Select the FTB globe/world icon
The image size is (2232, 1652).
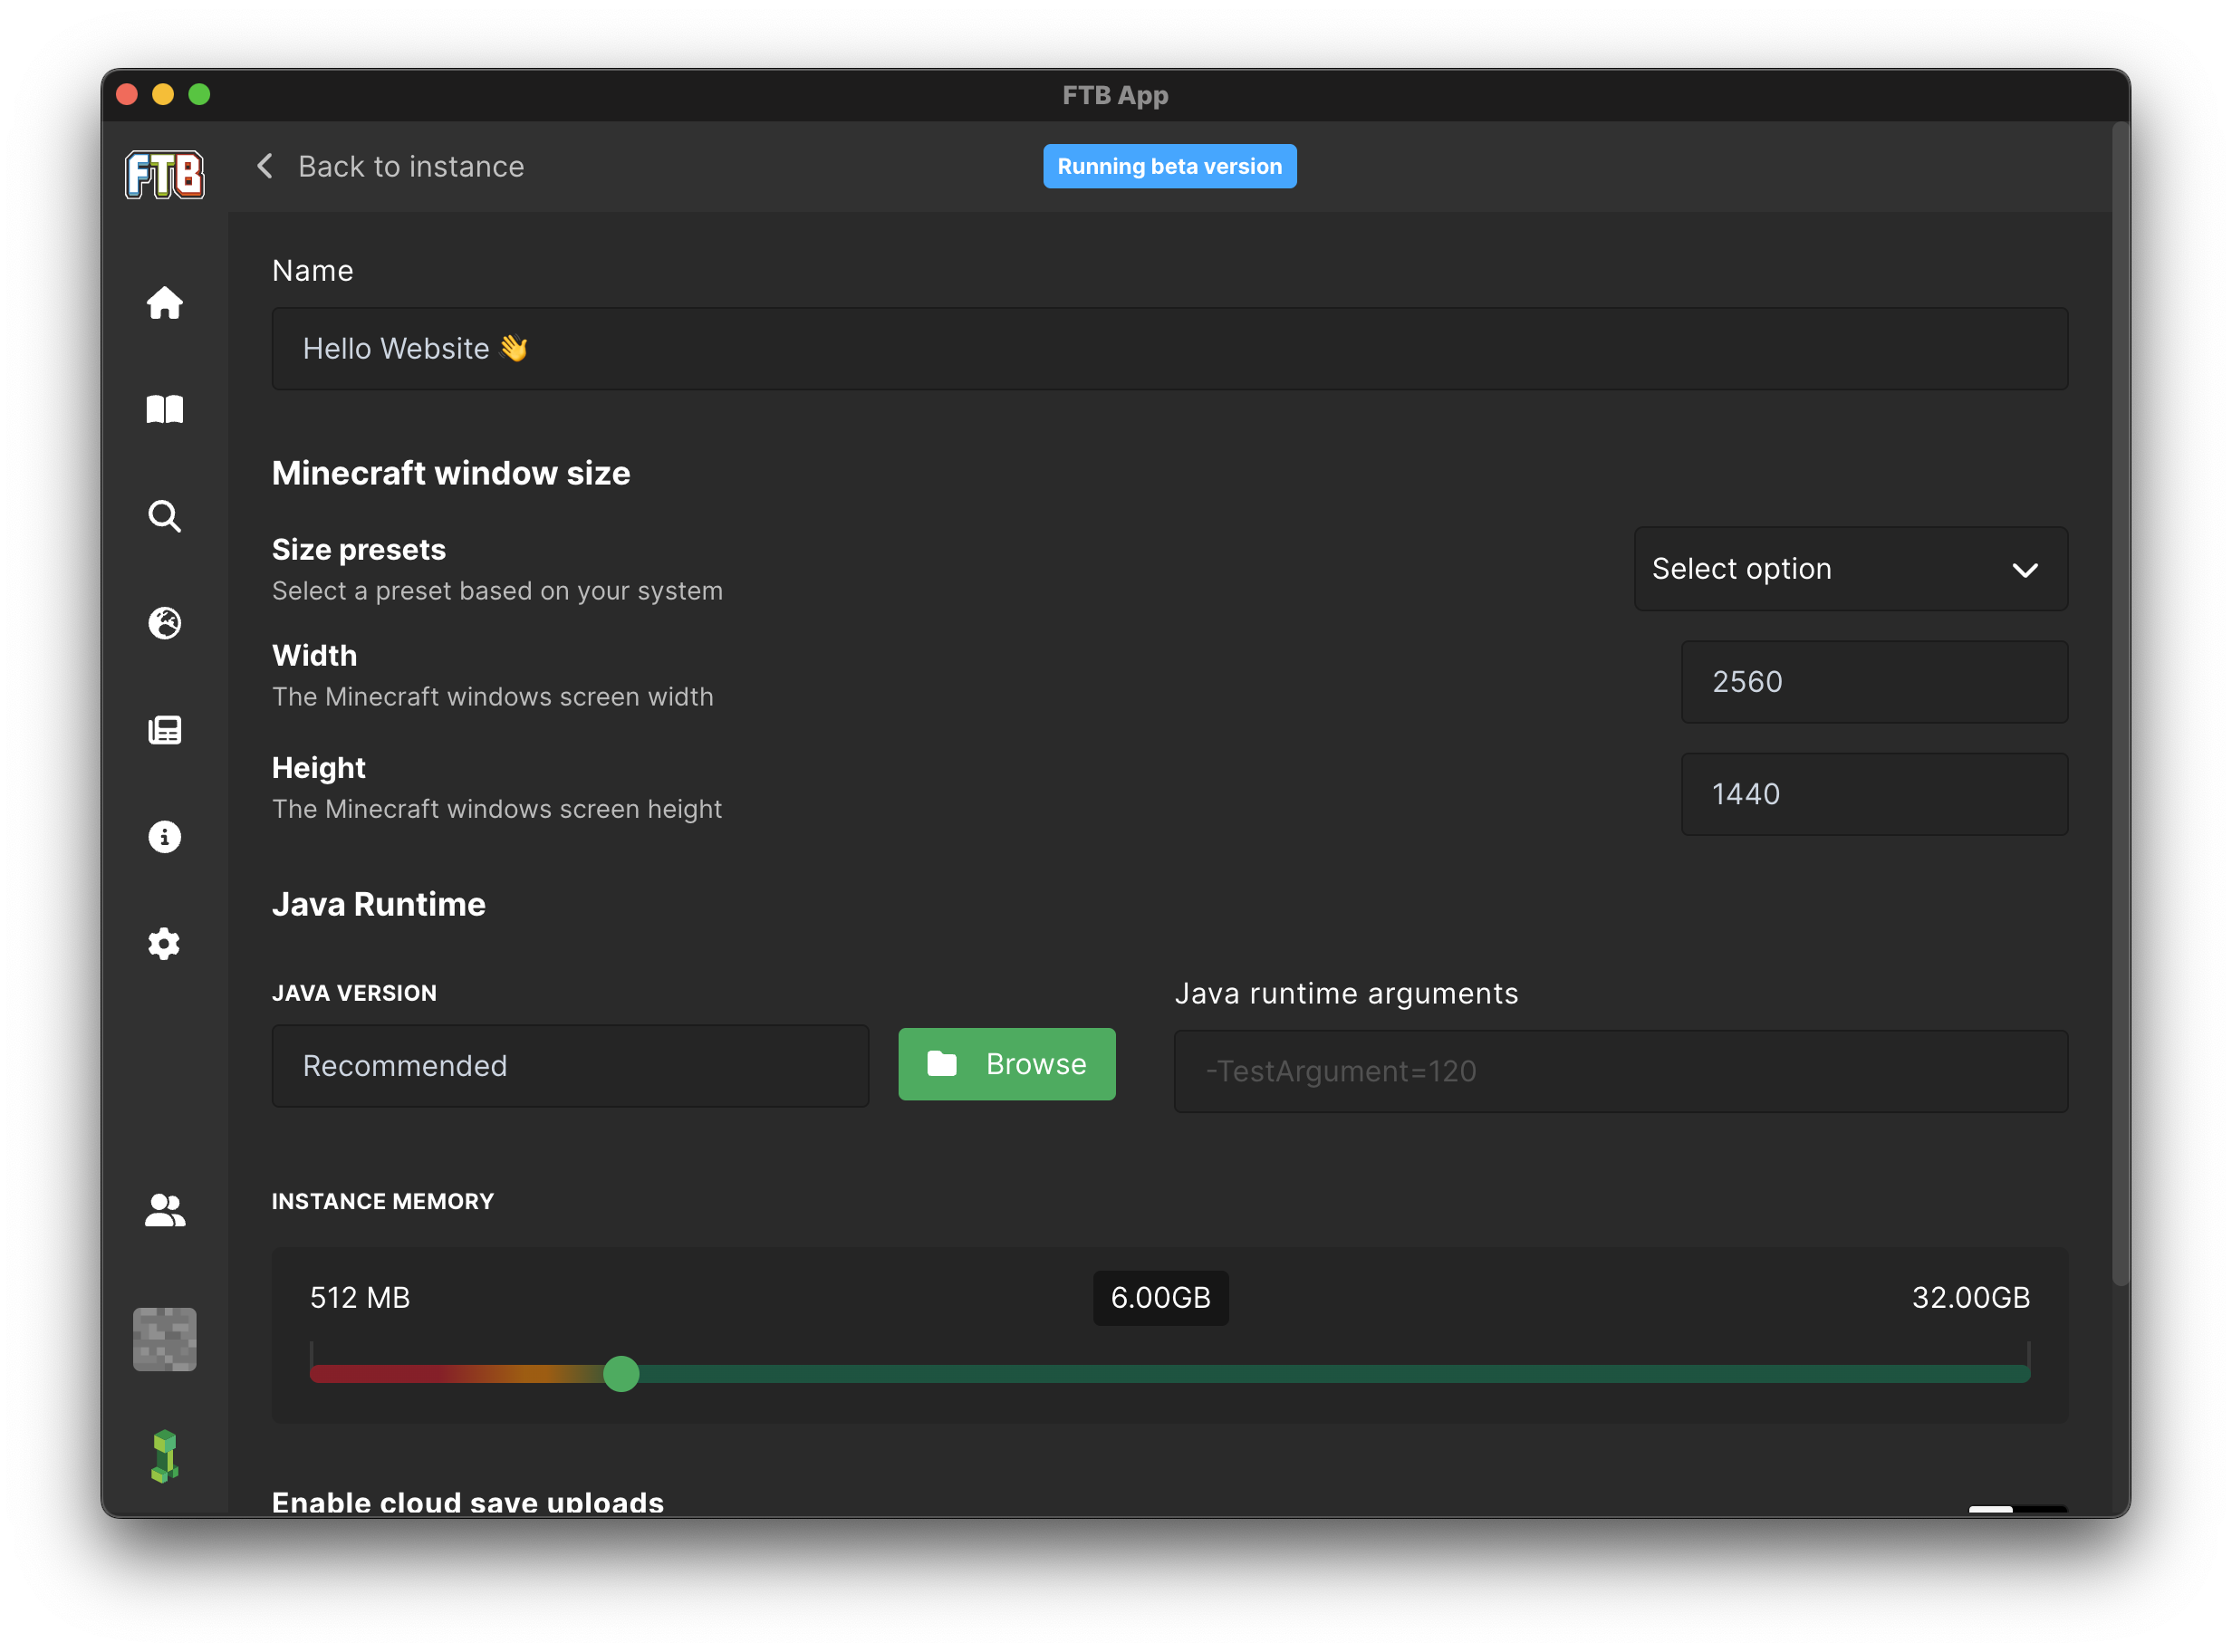point(165,623)
